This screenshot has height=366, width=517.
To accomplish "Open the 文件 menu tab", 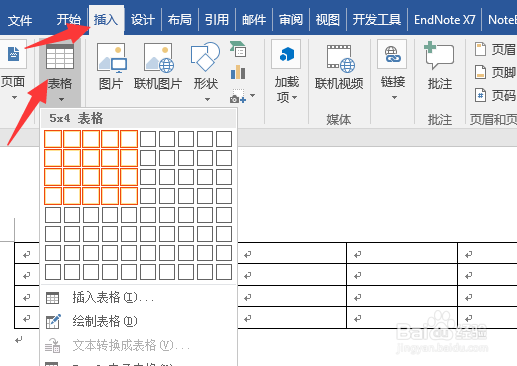I will (x=20, y=20).
